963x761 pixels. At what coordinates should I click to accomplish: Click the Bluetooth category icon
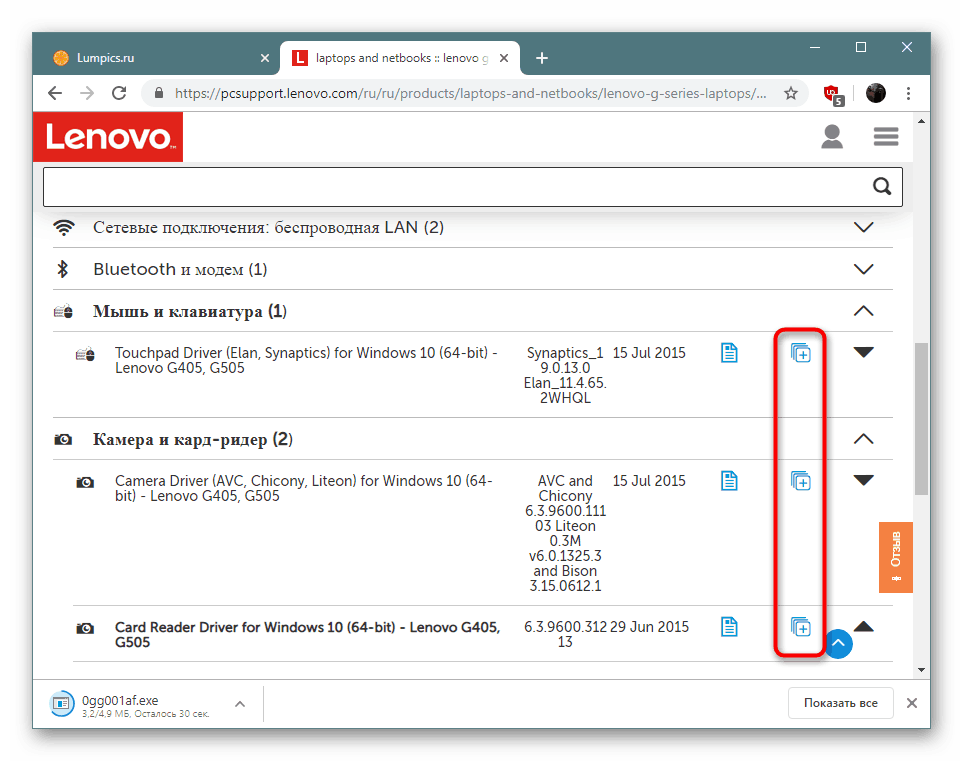click(x=63, y=269)
